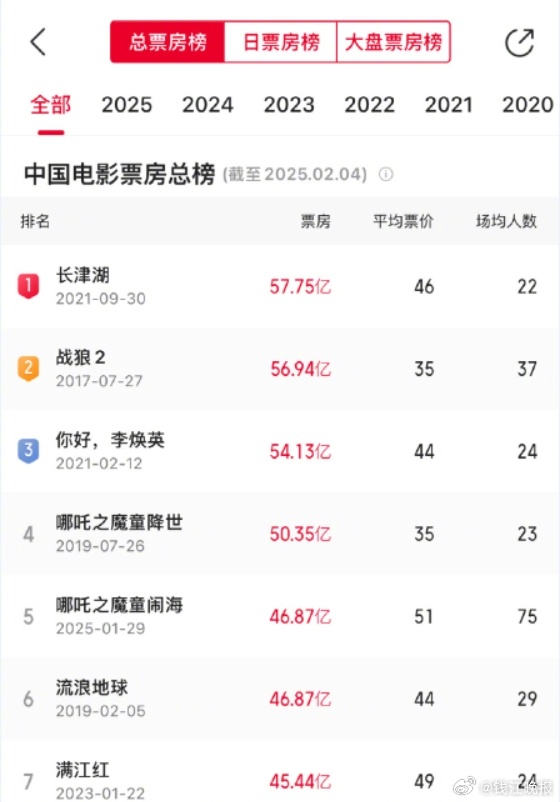Screen dimensions: 560x802
Task: Open the 哪吒之魔童闹海 movie entry
Action: pos(280,616)
